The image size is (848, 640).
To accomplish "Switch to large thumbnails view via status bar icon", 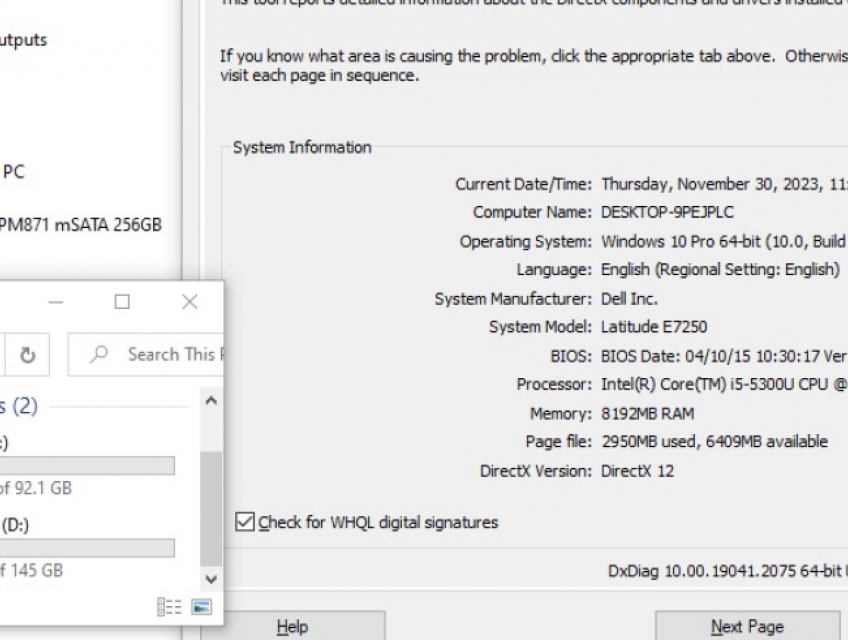I will (201, 606).
